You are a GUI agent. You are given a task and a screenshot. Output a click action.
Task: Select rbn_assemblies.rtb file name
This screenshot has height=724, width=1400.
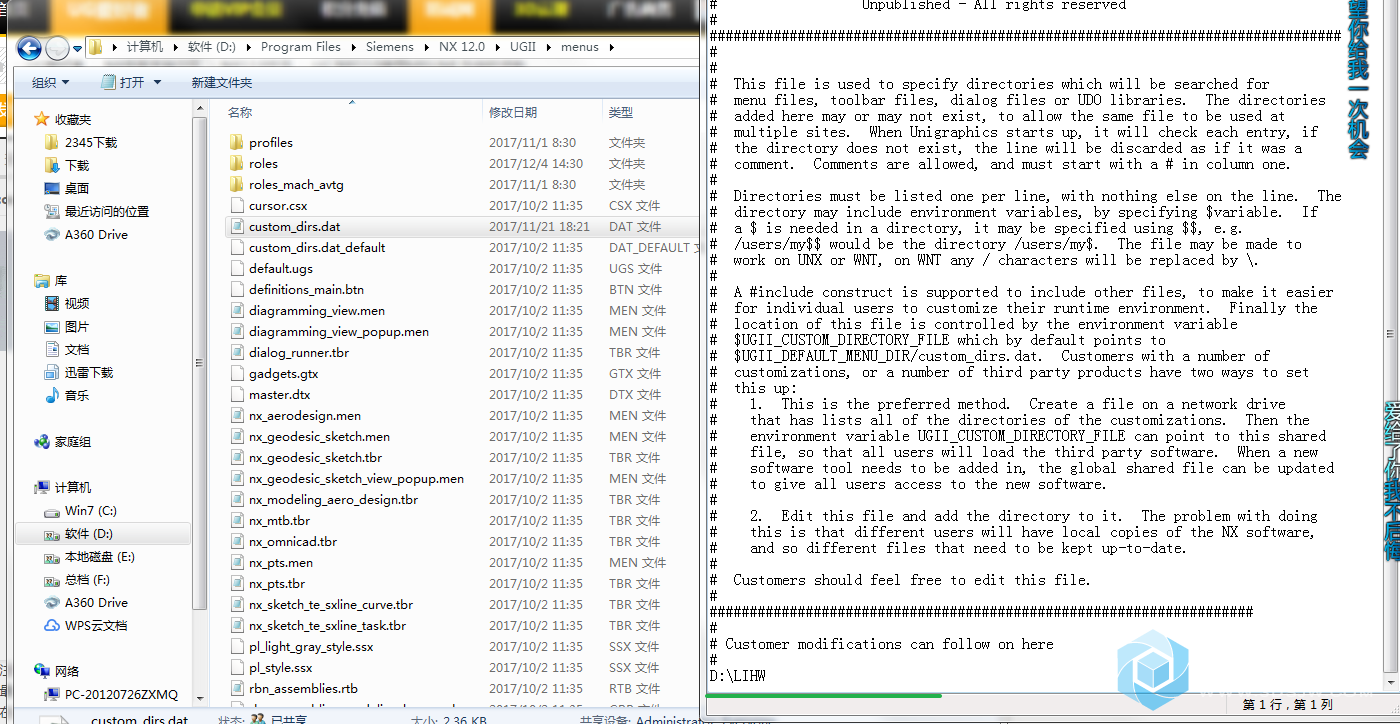[303, 689]
